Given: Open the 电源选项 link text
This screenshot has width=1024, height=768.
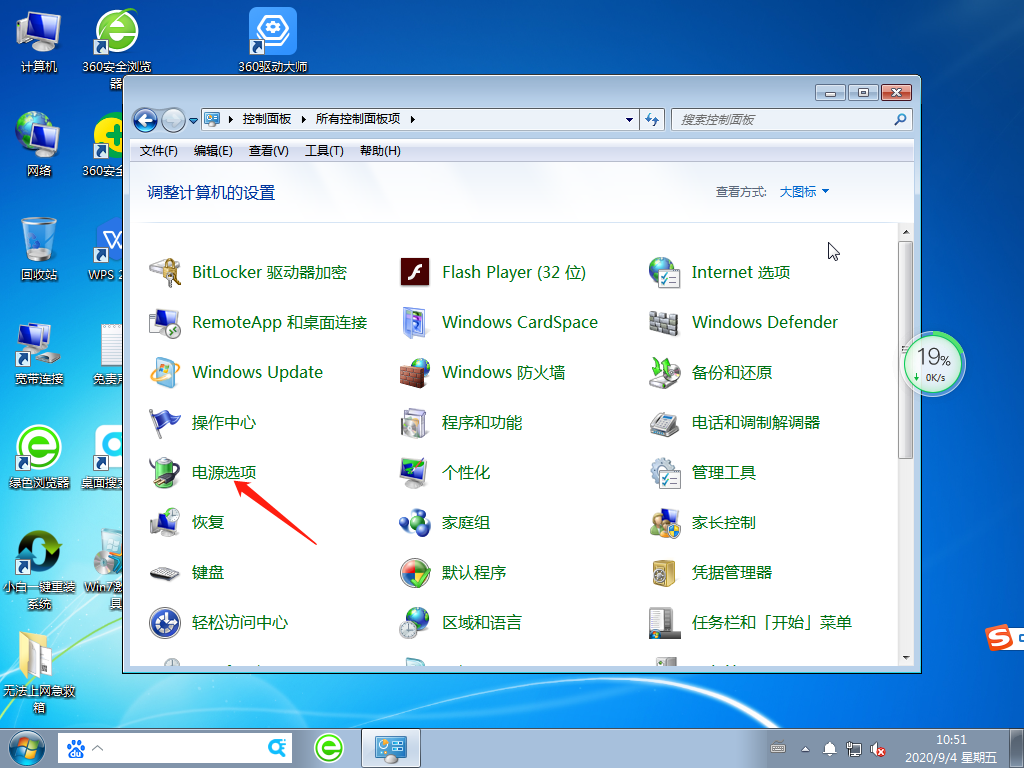Looking at the screenshot, I should [224, 472].
